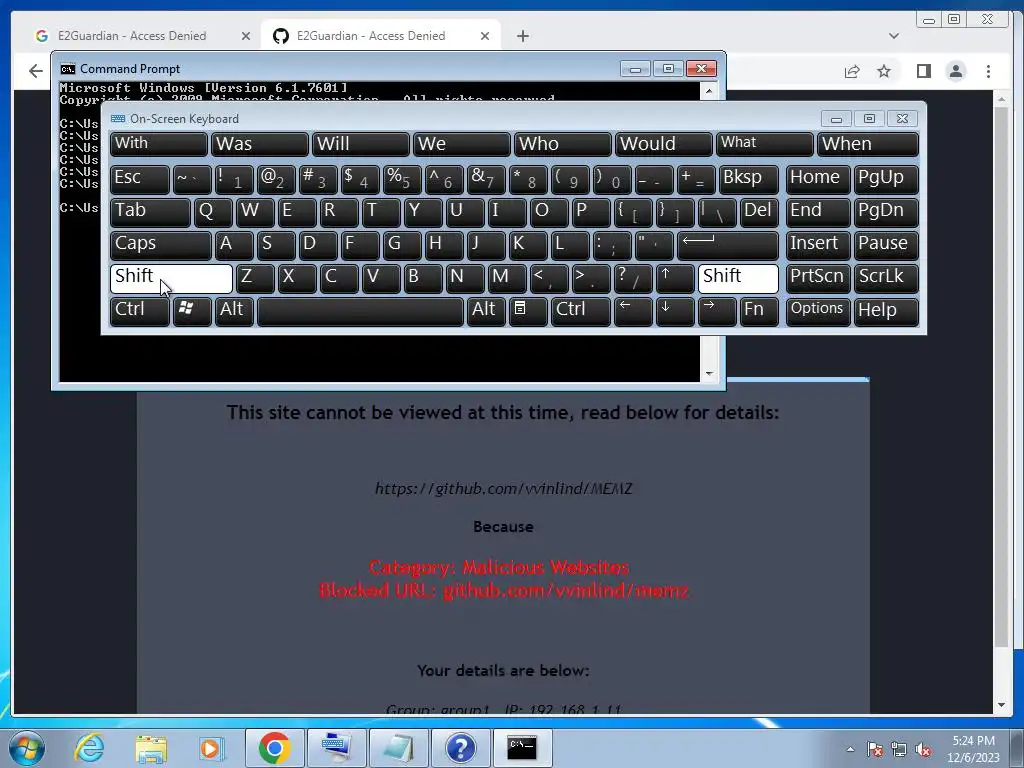Choose 'When' text prediction

click(x=868, y=144)
